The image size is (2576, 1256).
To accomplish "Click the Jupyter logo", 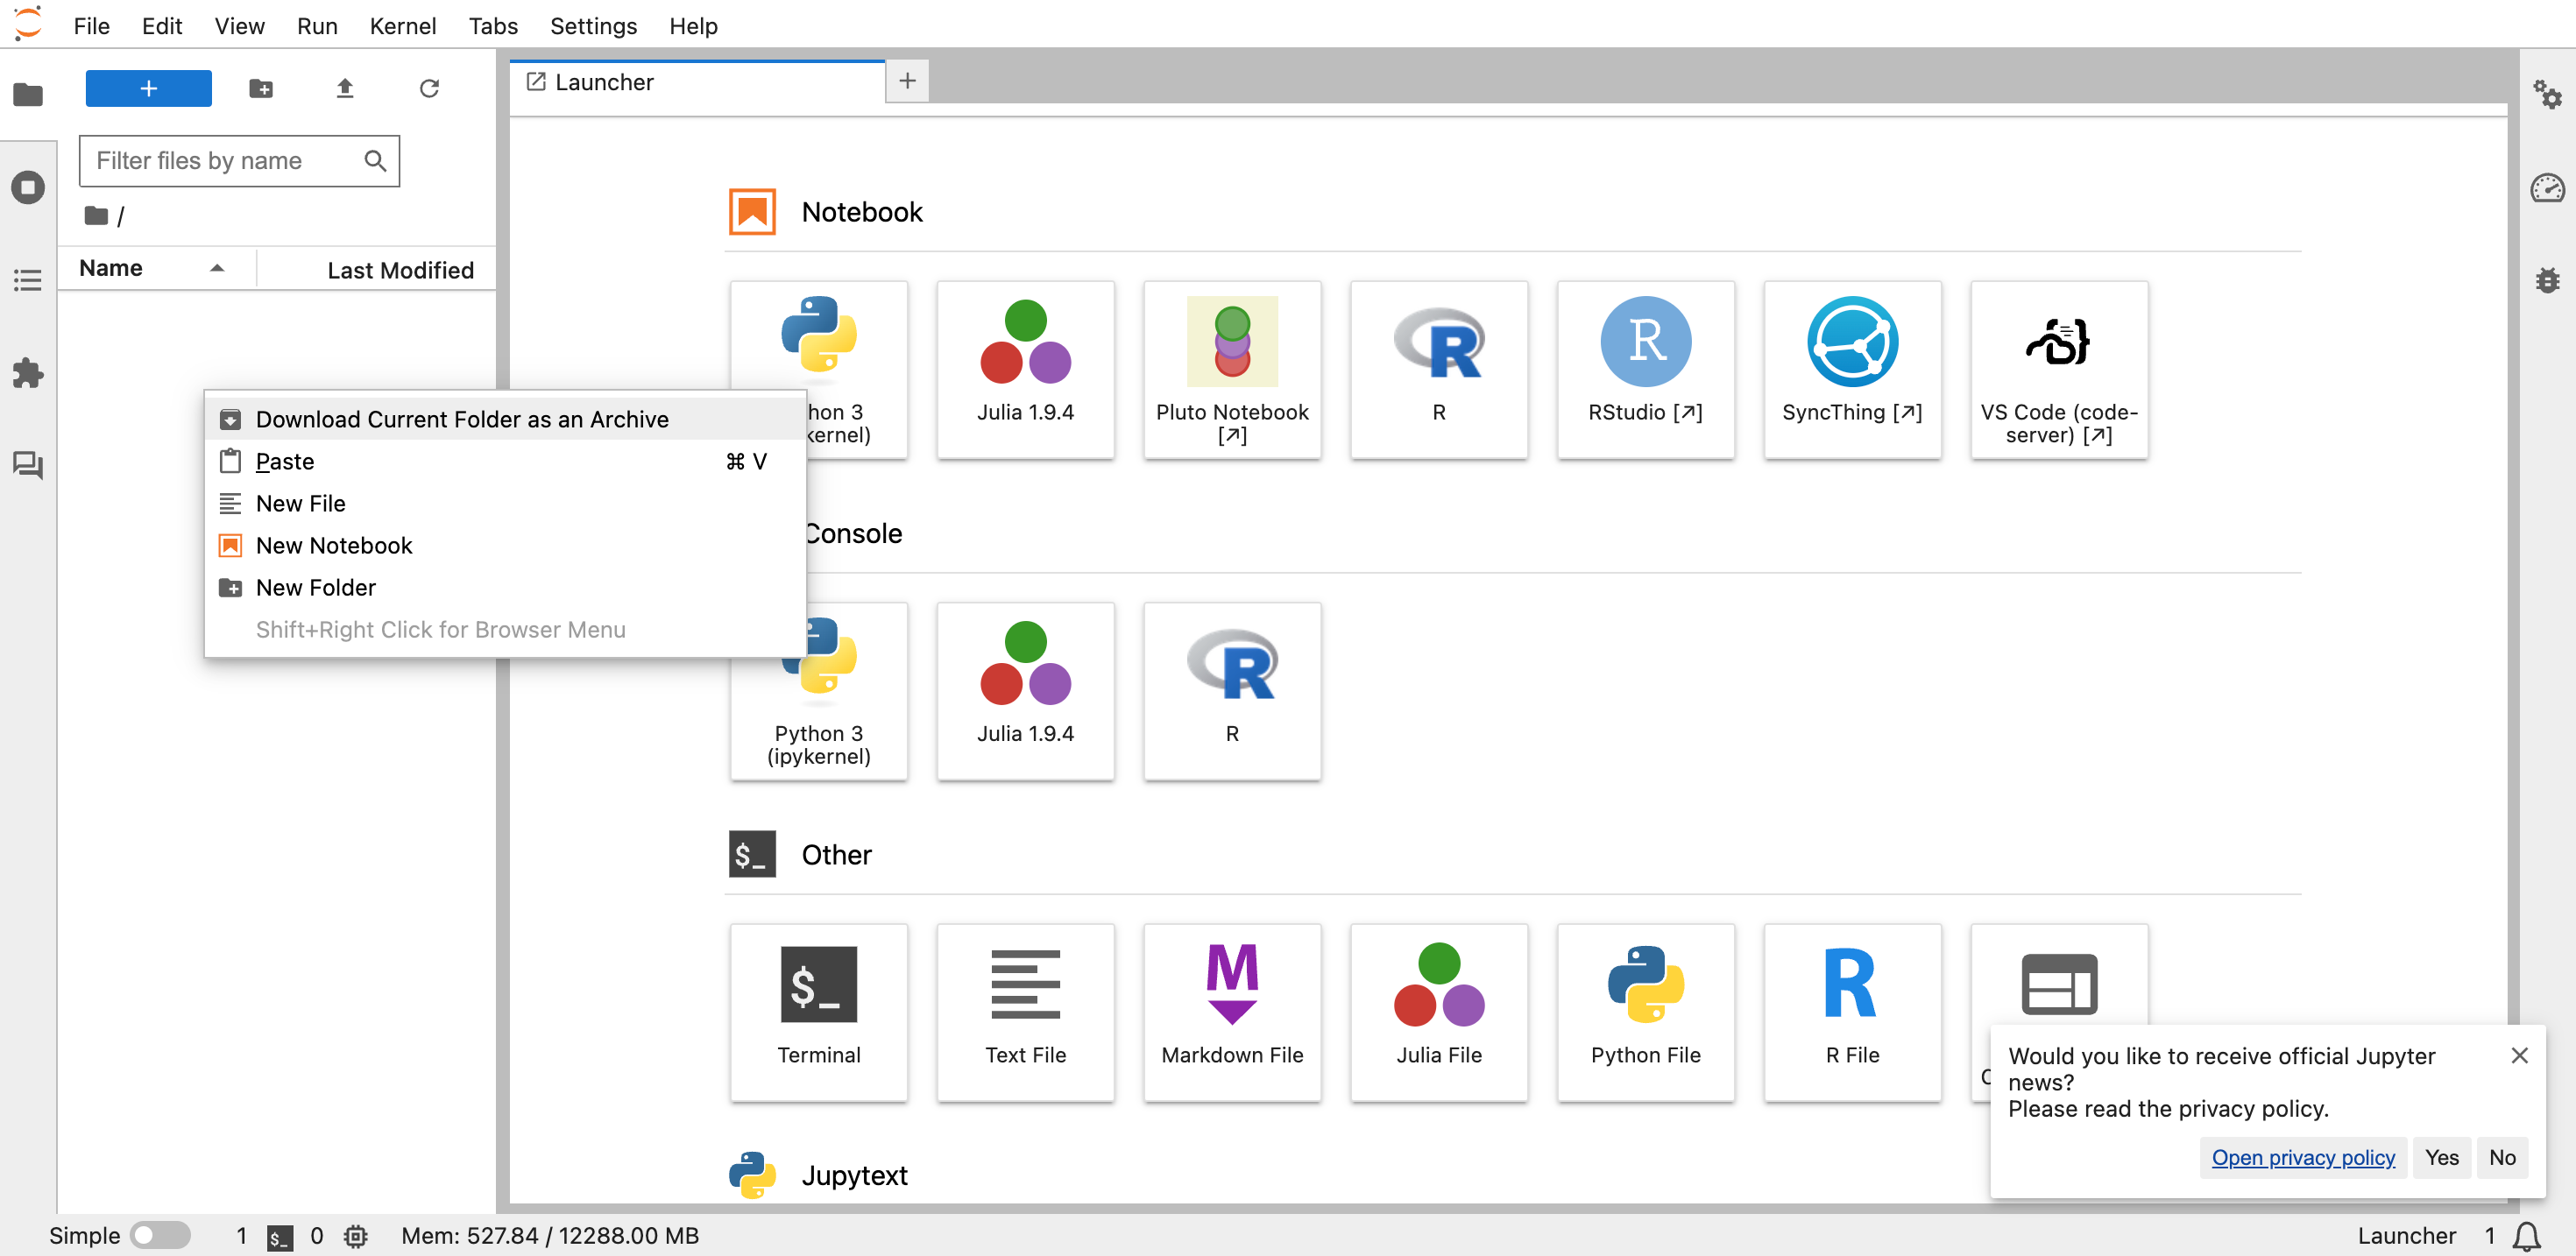I will 29,24.
